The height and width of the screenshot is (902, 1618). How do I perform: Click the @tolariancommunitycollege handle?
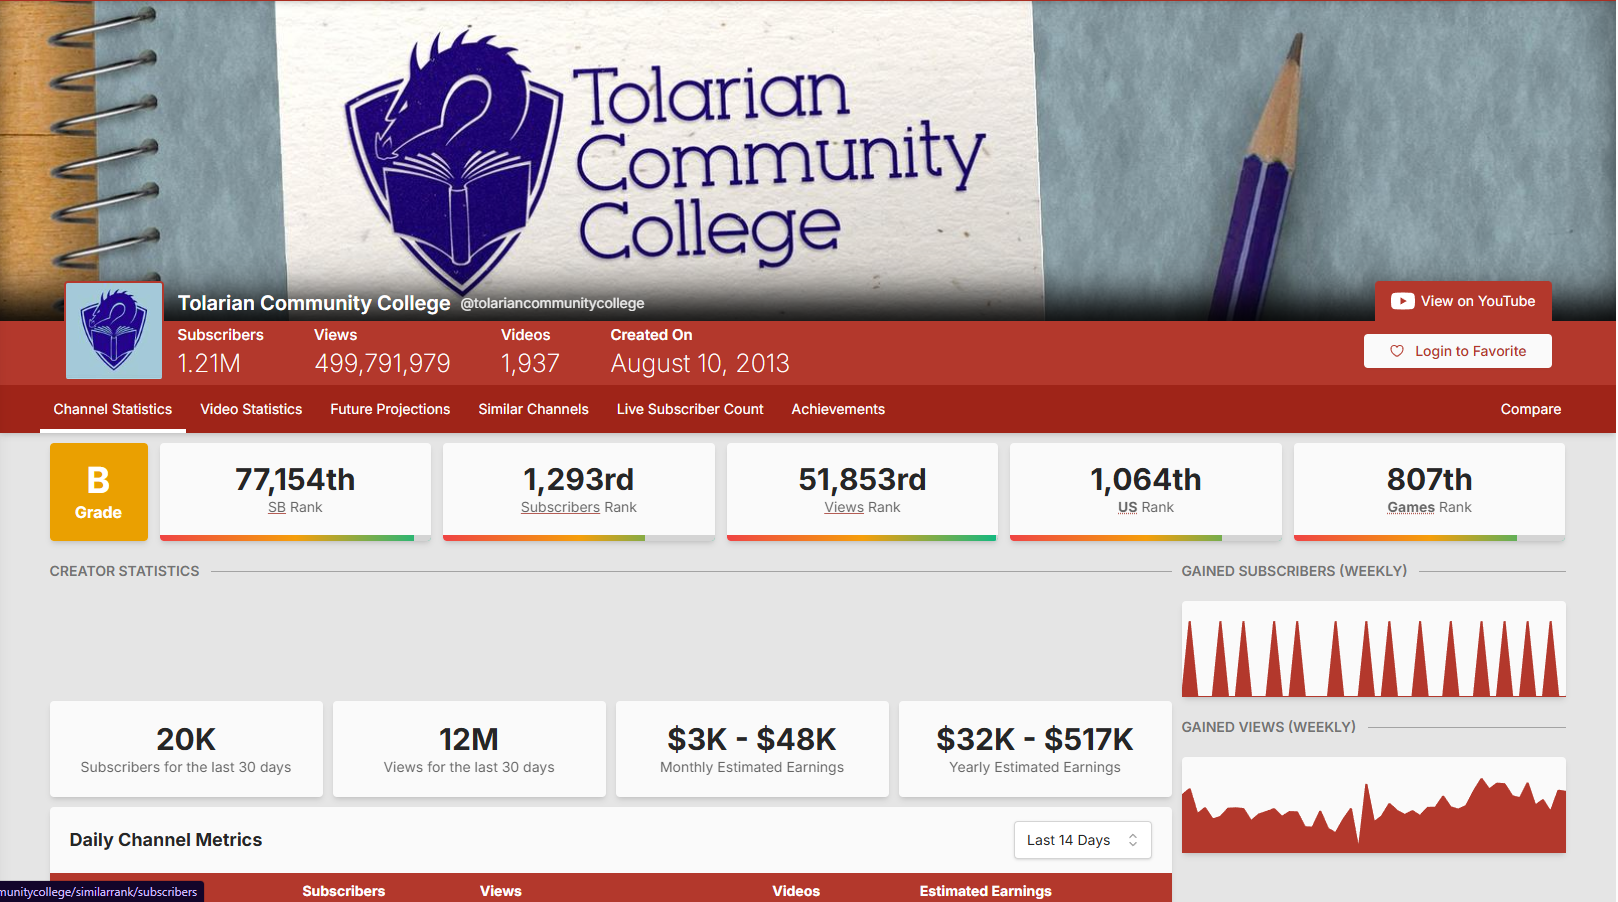(x=552, y=303)
